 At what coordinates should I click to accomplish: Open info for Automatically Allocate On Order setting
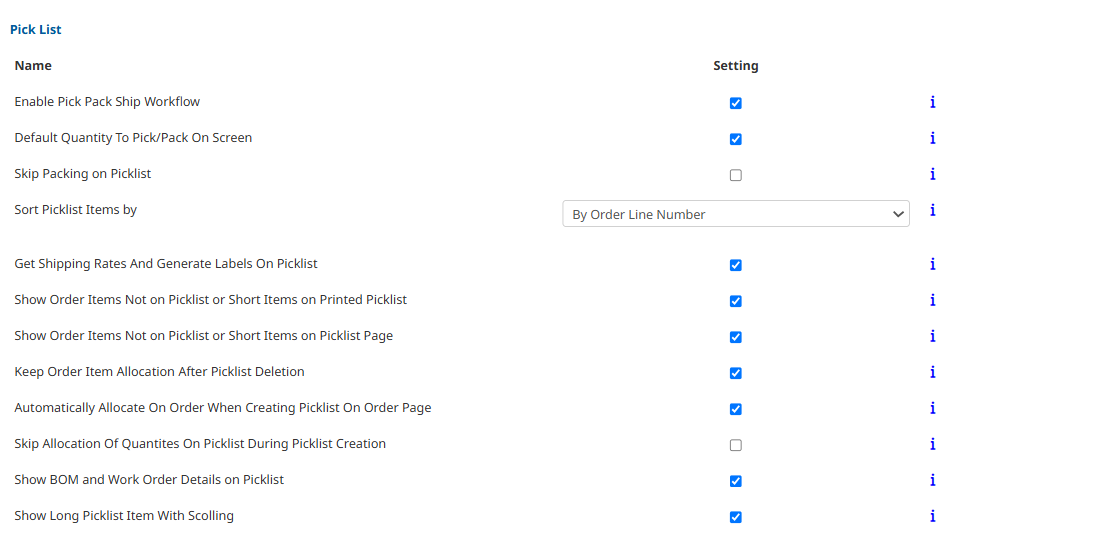[x=932, y=408]
